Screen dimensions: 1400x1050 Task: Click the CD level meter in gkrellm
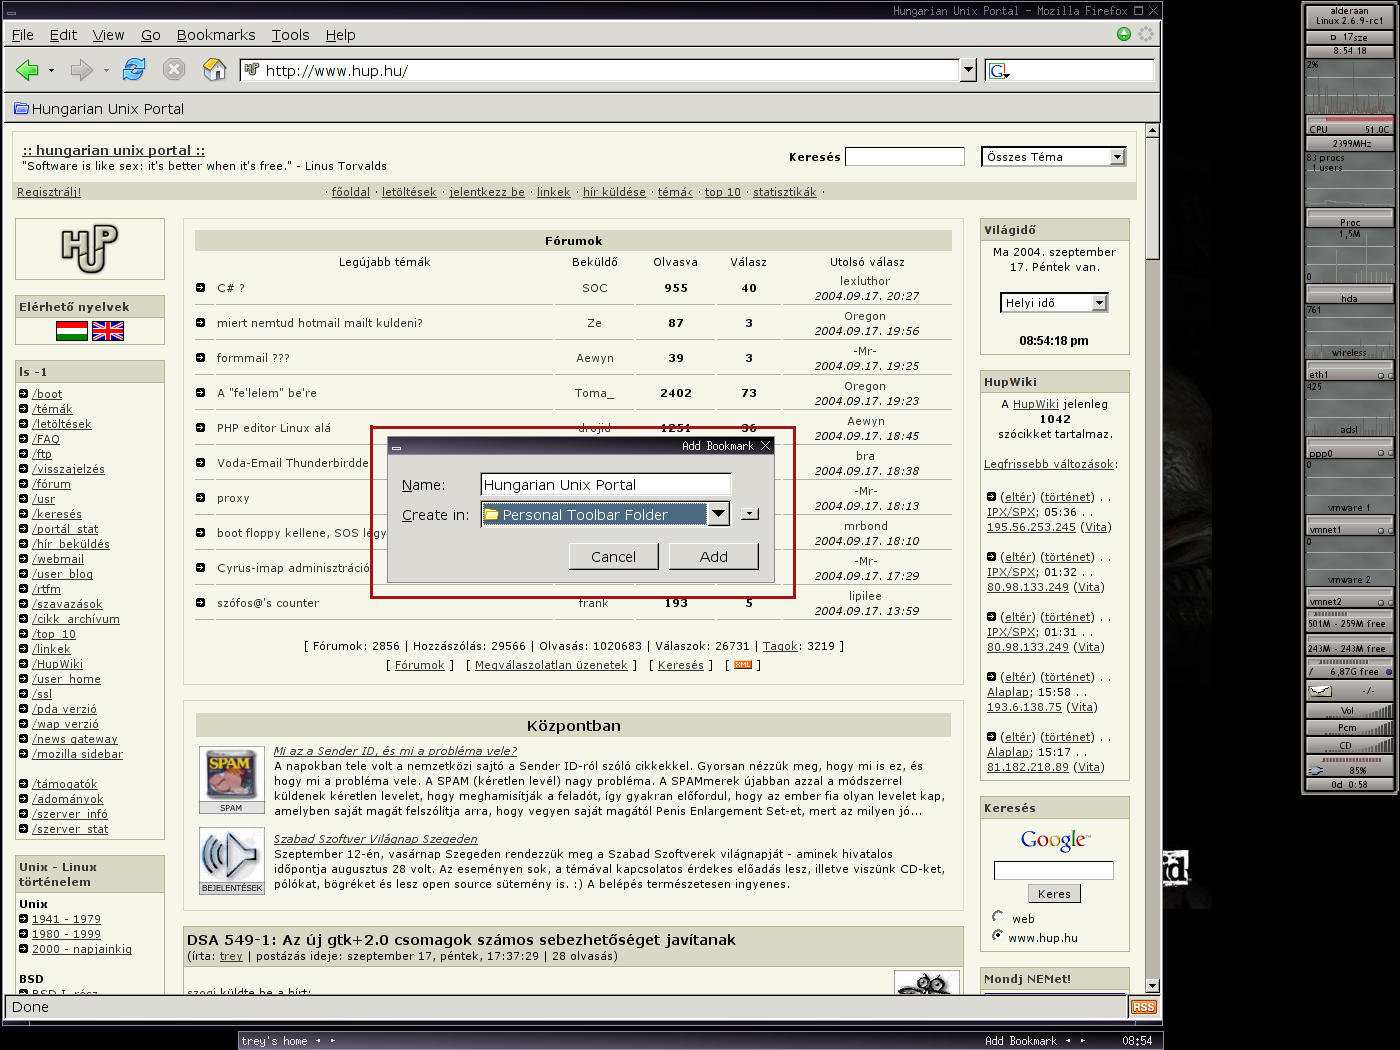1349,745
